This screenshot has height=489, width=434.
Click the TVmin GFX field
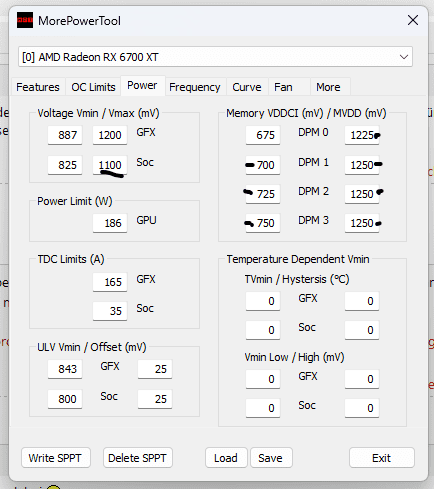pyautogui.click(x=263, y=301)
